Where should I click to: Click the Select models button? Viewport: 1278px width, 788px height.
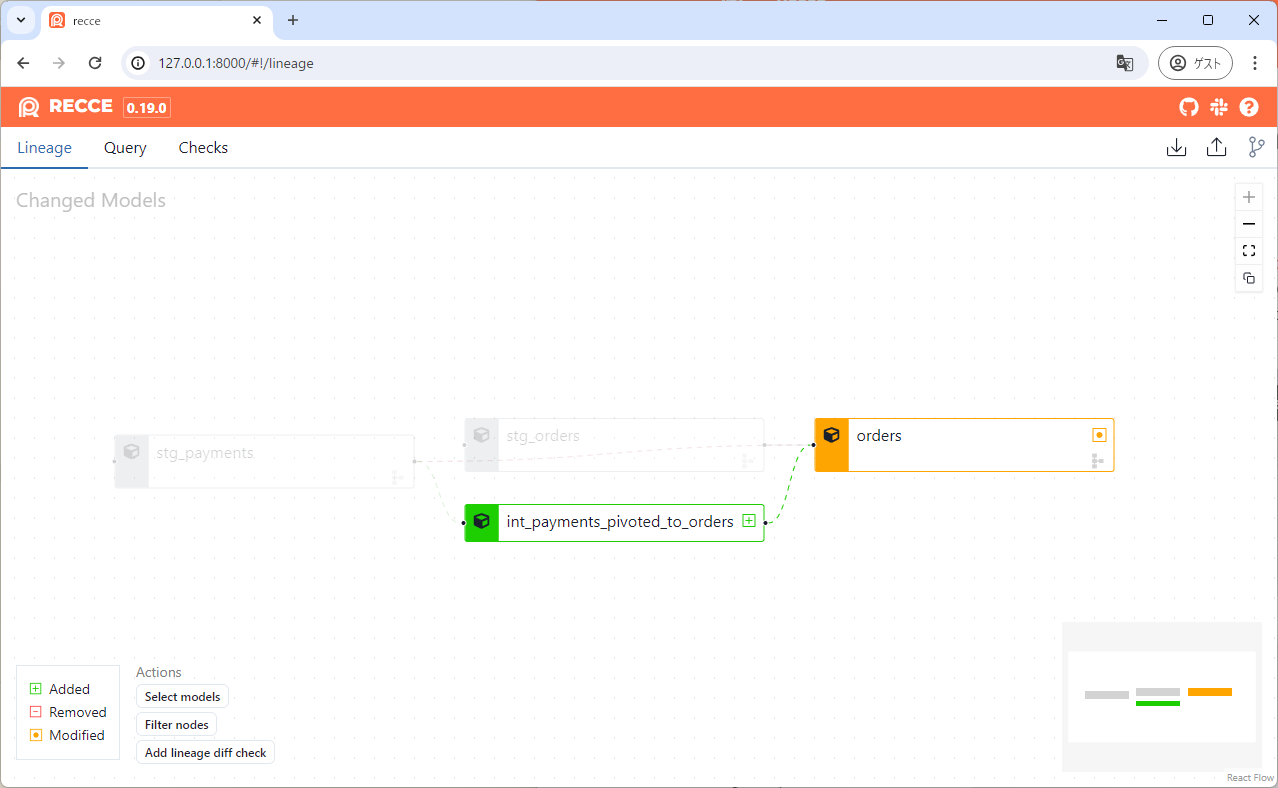(182, 696)
